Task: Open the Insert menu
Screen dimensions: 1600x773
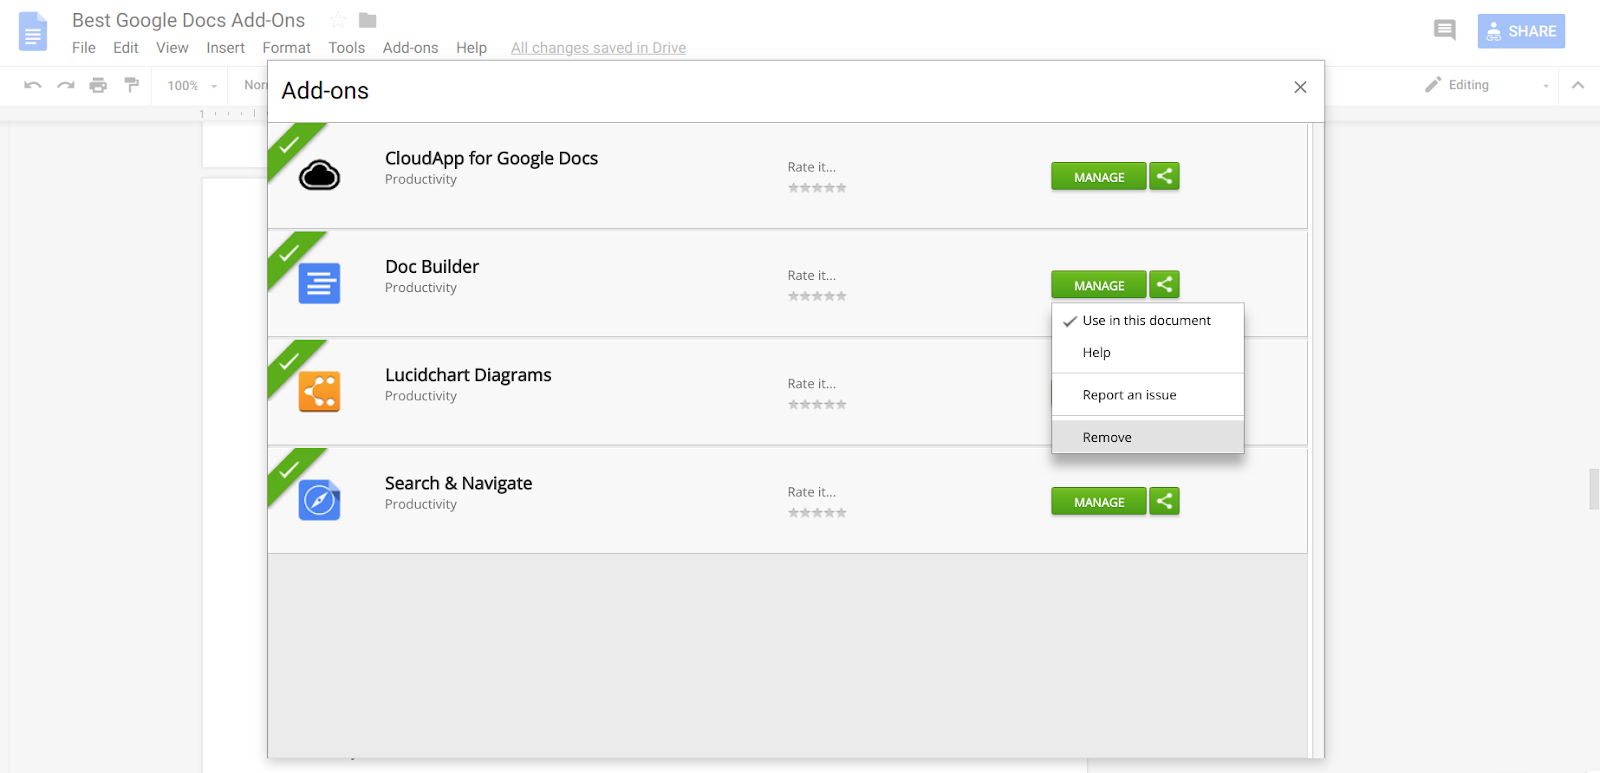Action: 225,48
